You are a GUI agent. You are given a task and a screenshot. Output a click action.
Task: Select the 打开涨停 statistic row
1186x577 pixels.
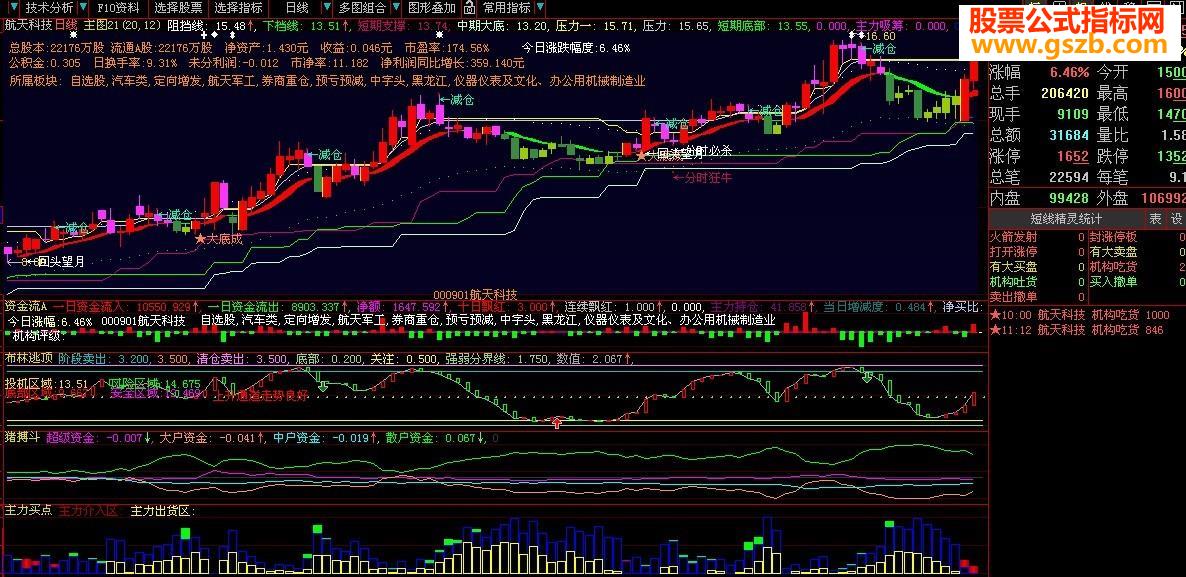tap(1037, 252)
